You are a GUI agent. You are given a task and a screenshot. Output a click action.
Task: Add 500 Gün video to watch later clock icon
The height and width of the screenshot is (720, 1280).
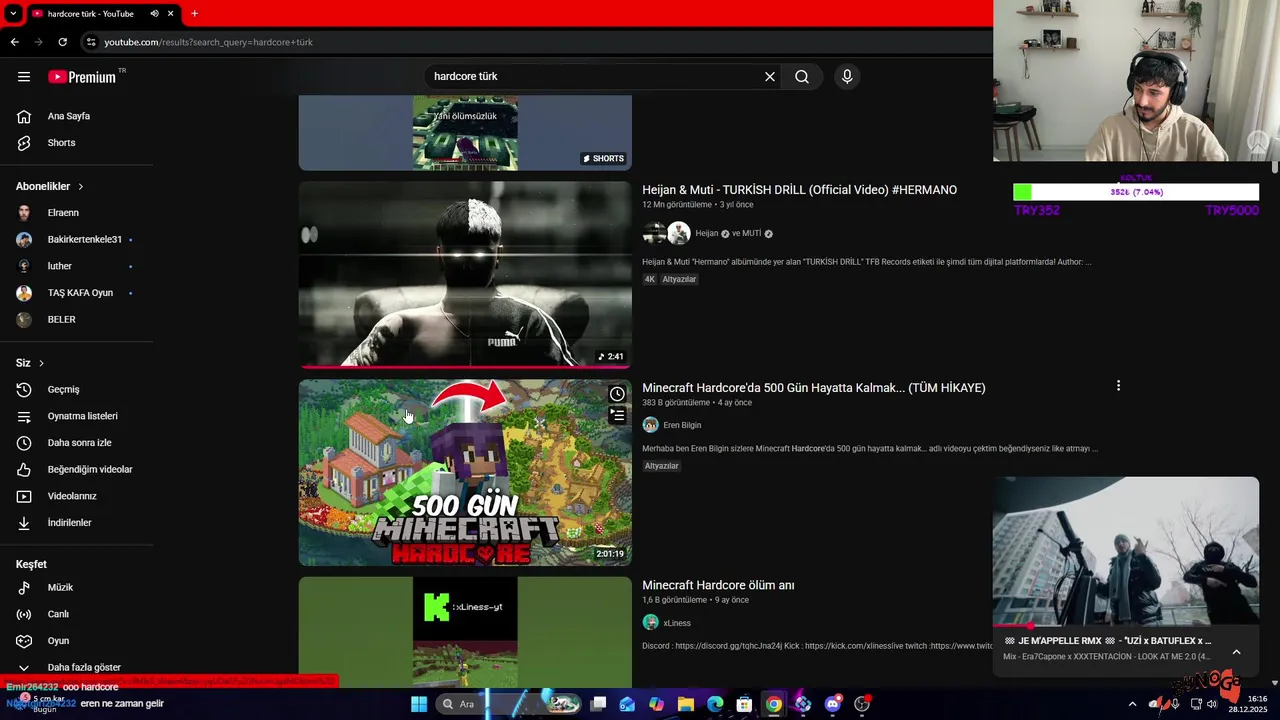[617, 394]
